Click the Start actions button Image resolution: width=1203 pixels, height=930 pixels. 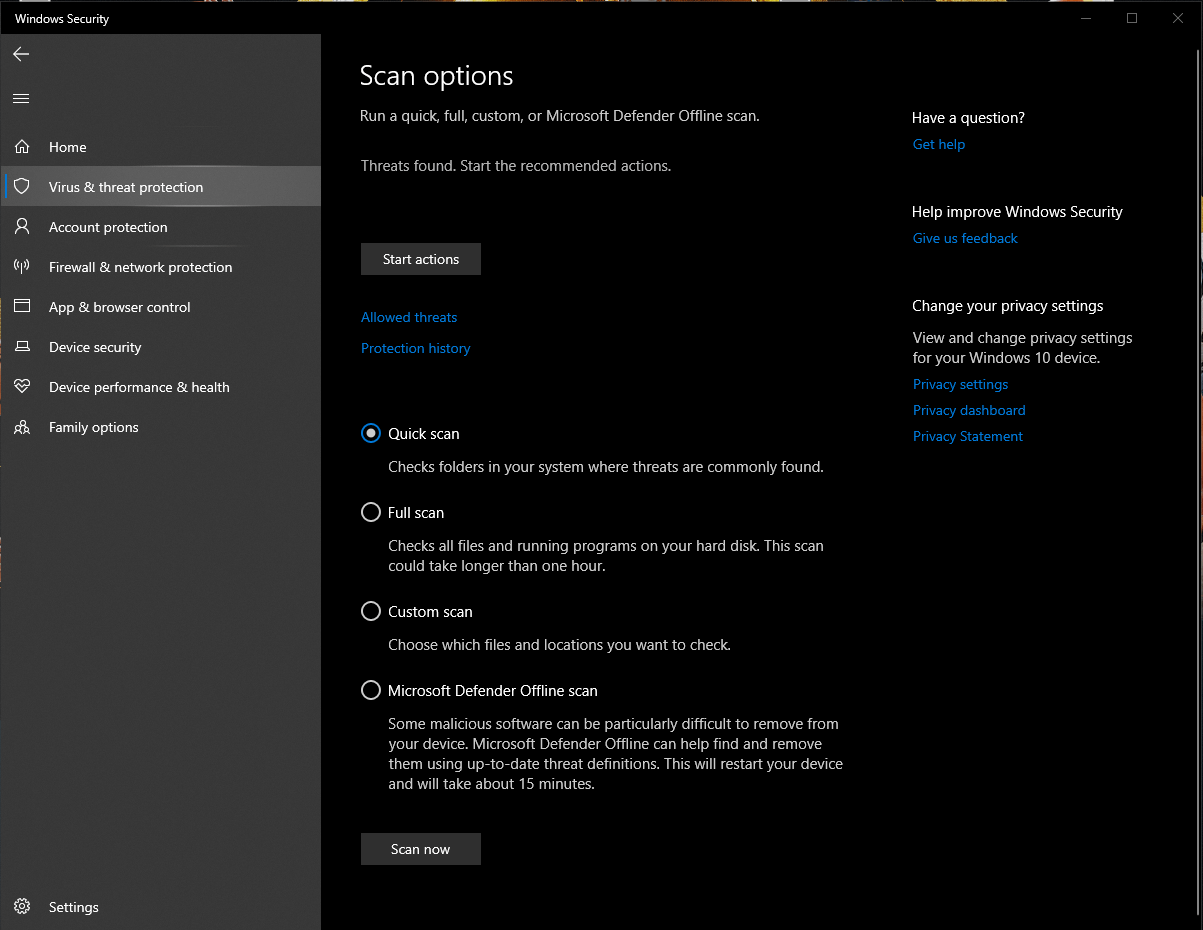click(x=421, y=259)
